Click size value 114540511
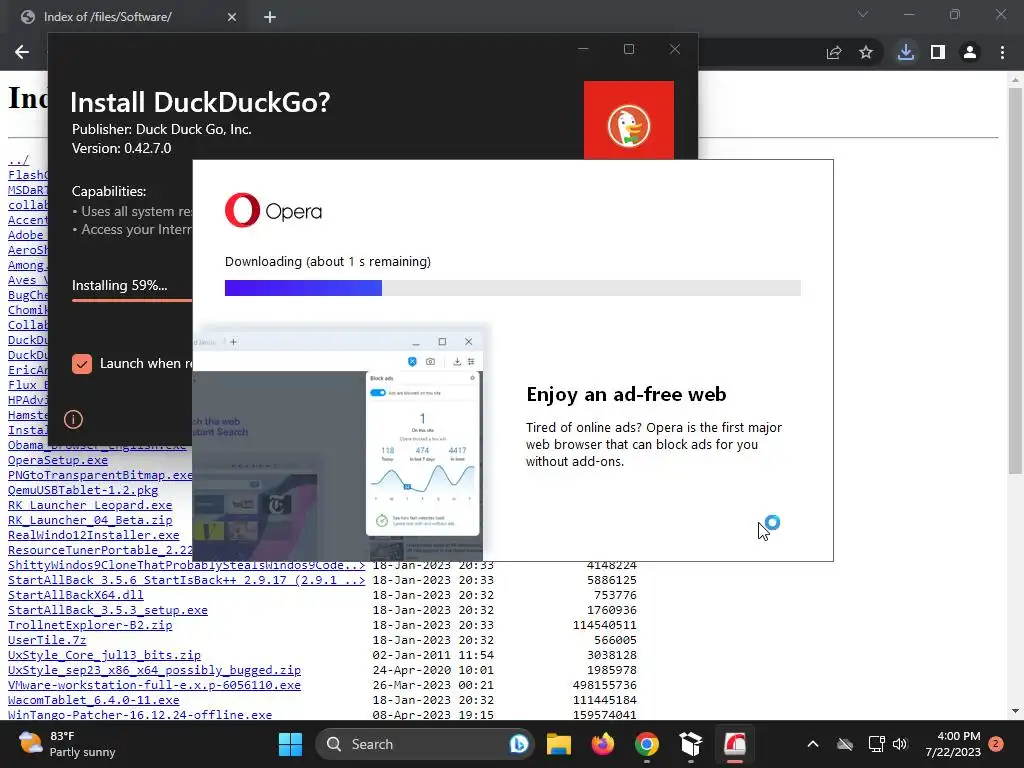 605,625
